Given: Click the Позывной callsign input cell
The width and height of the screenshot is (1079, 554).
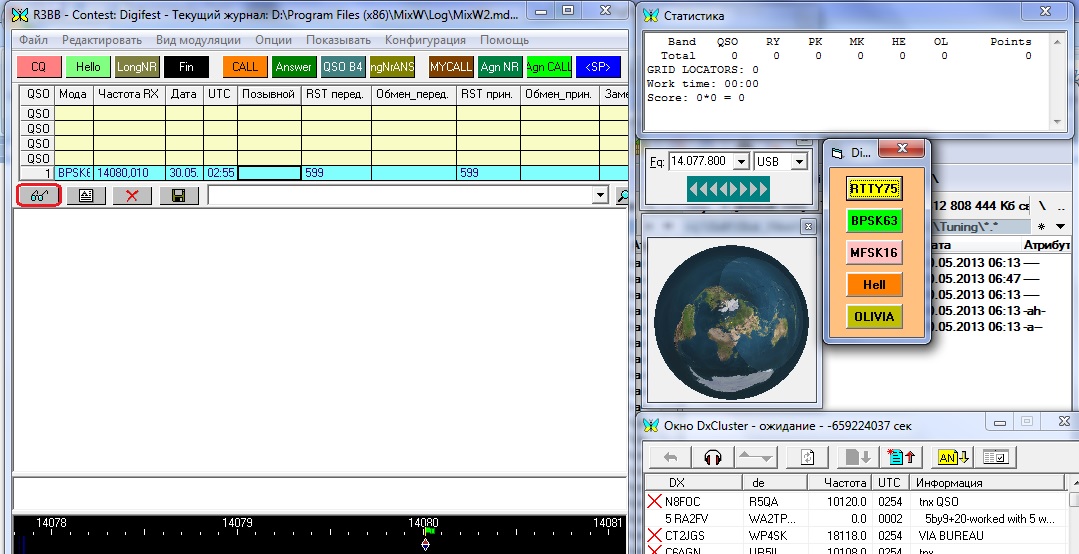Looking at the screenshot, I should [x=269, y=173].
